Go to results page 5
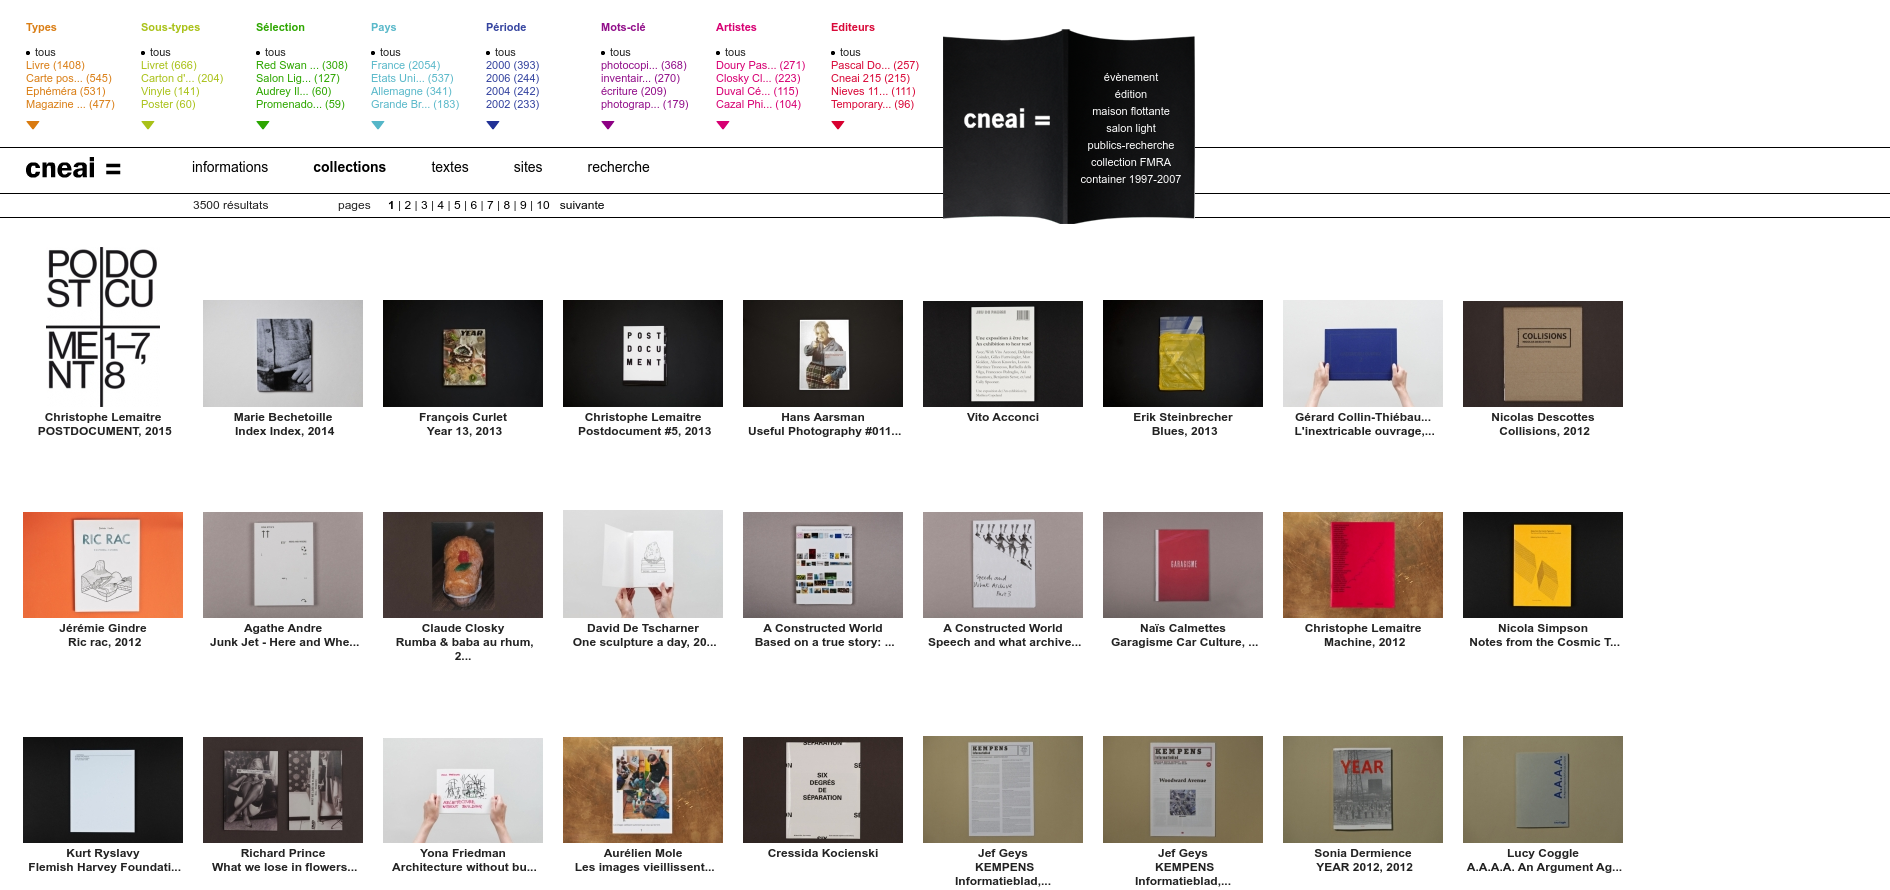 click(x=457, y=205)
